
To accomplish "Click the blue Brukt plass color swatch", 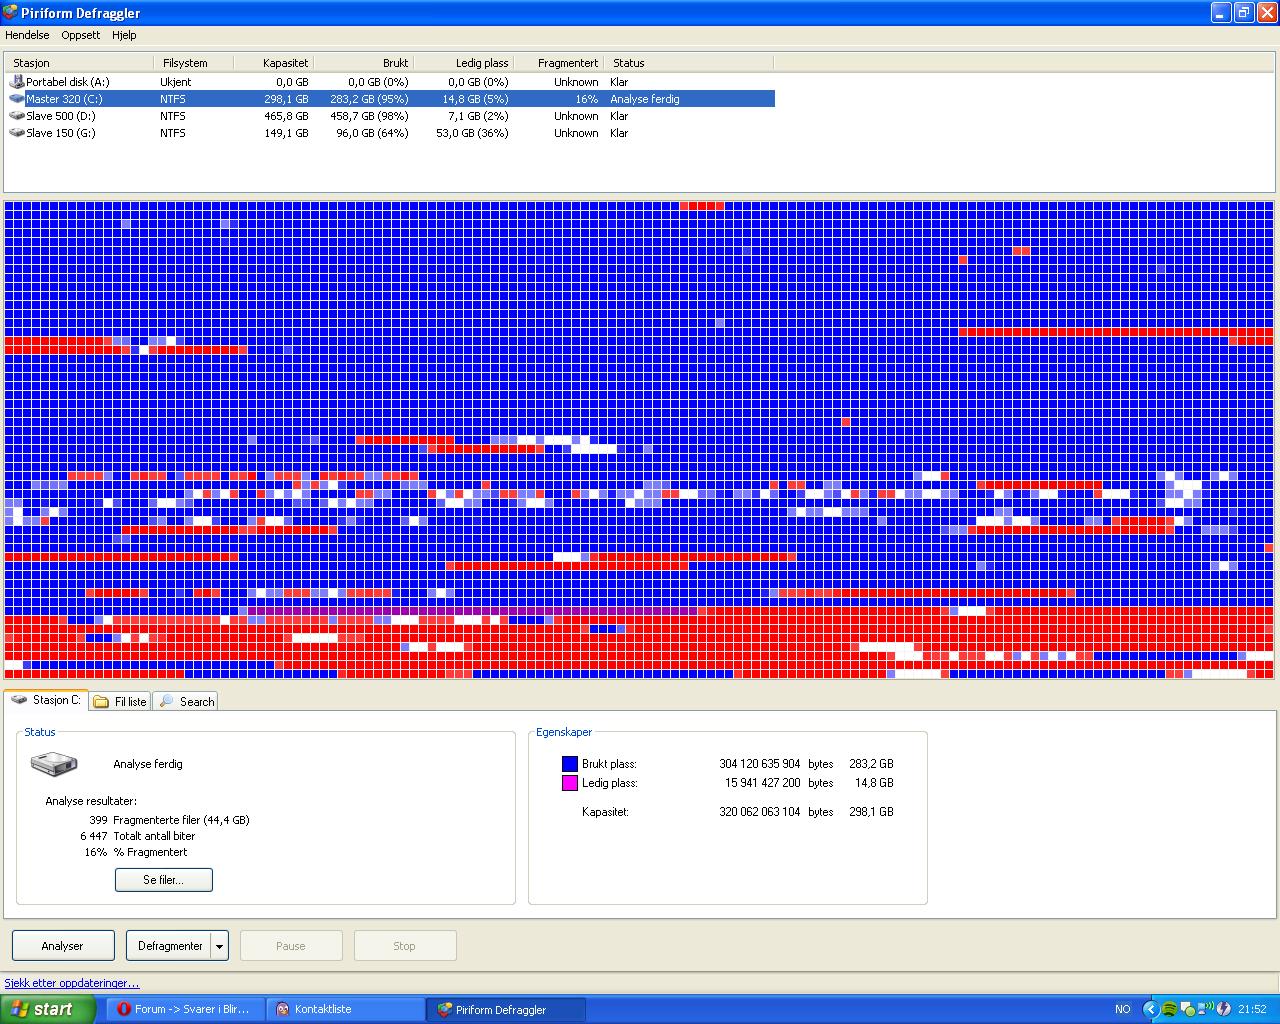I will [570, 764].
